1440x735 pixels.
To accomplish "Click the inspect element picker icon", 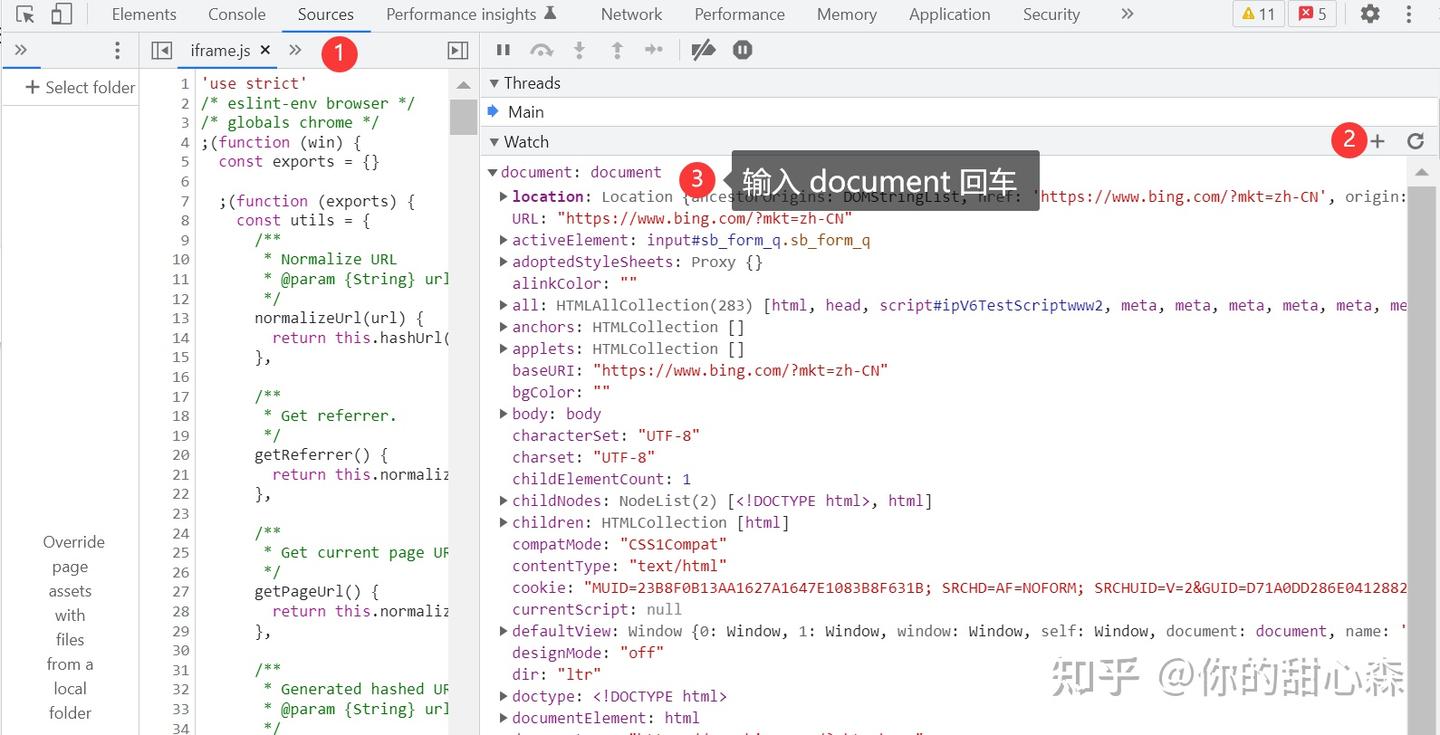I will tap(25, 14).
